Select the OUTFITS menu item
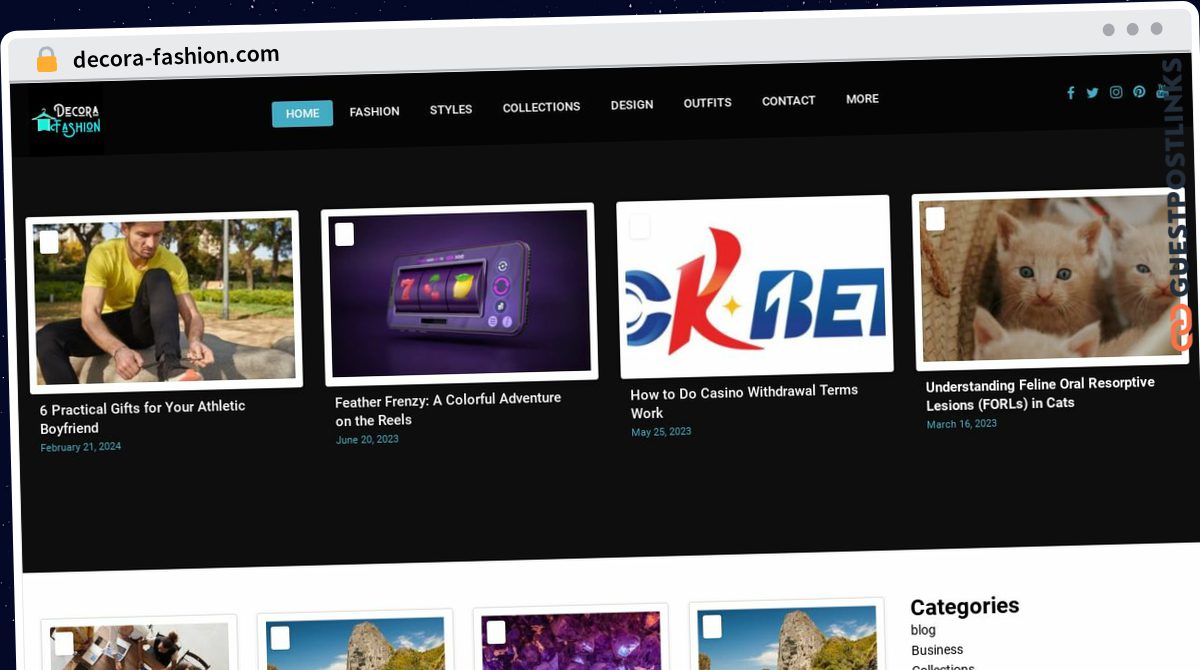This screenshot has width=1200, height=670. coord(707,103)
